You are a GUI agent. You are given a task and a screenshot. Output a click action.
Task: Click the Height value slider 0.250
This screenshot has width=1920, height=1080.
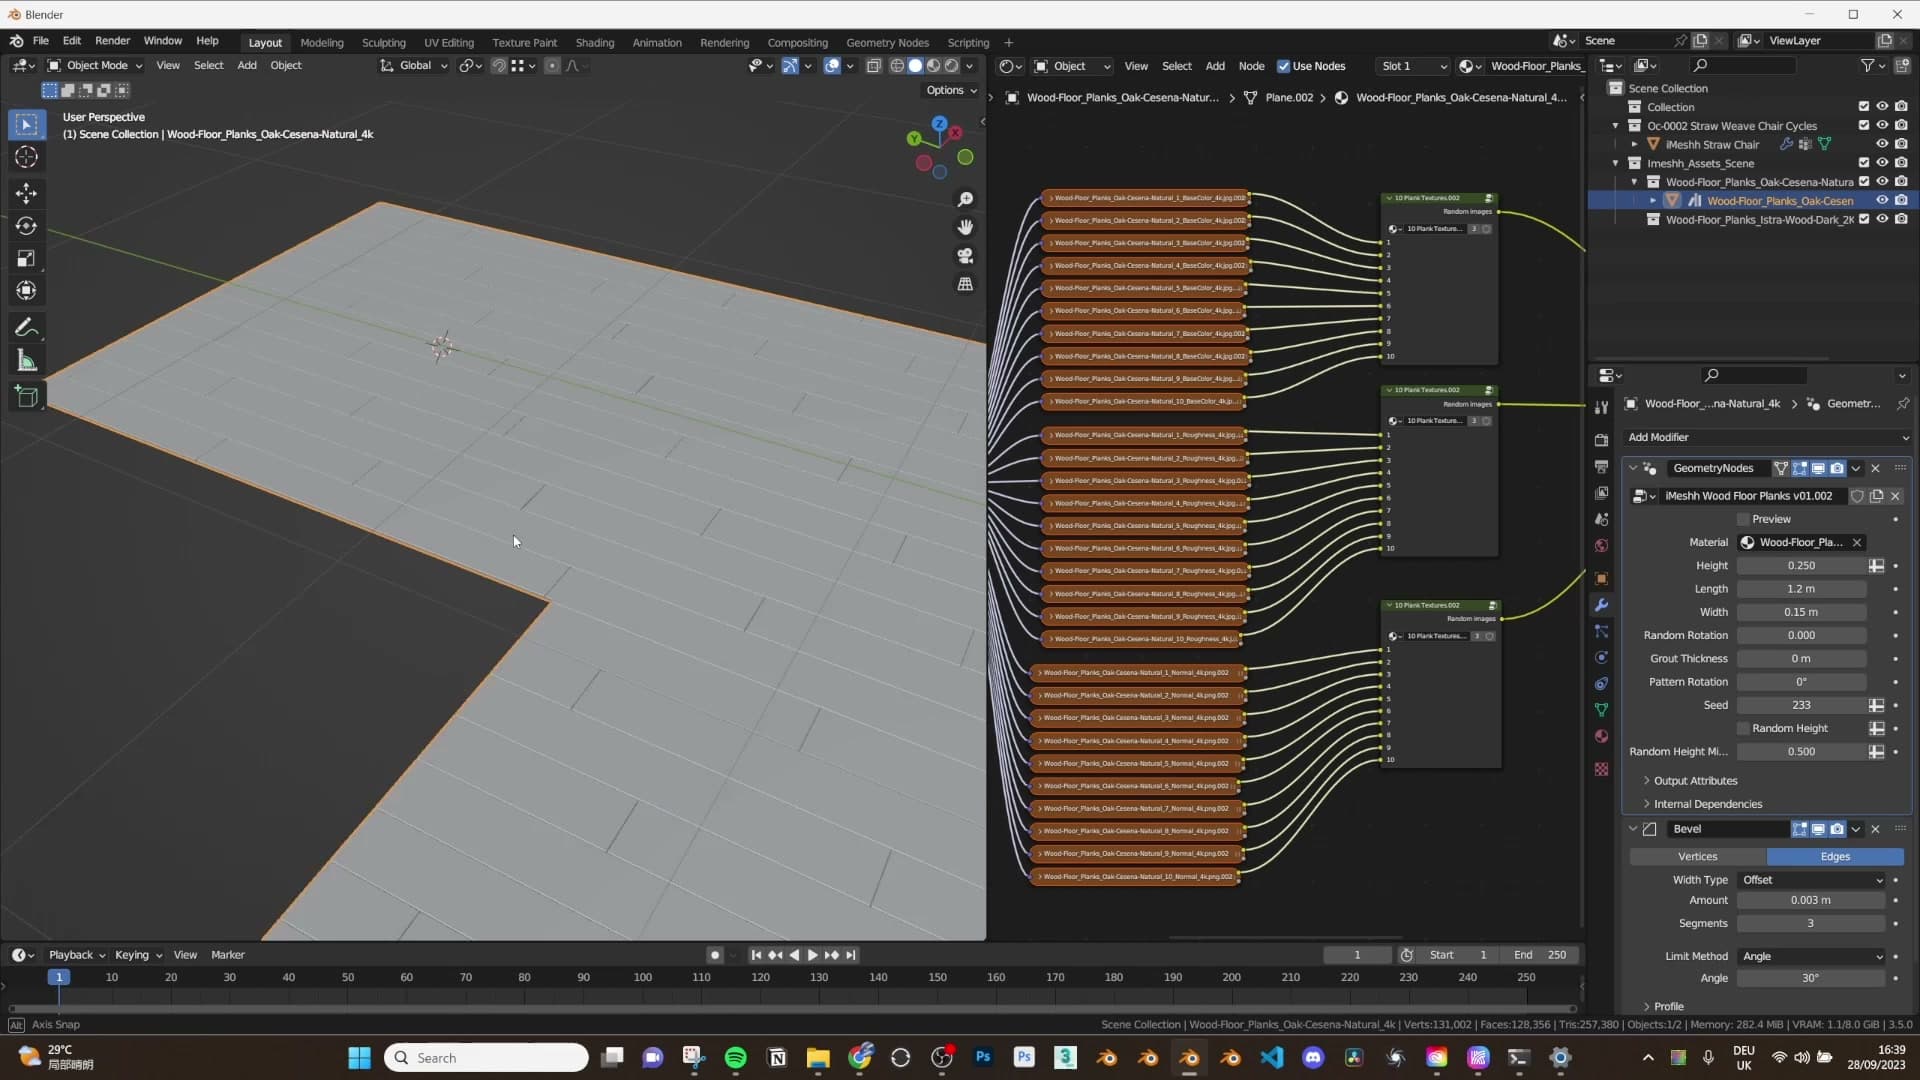pos(1801,566)
